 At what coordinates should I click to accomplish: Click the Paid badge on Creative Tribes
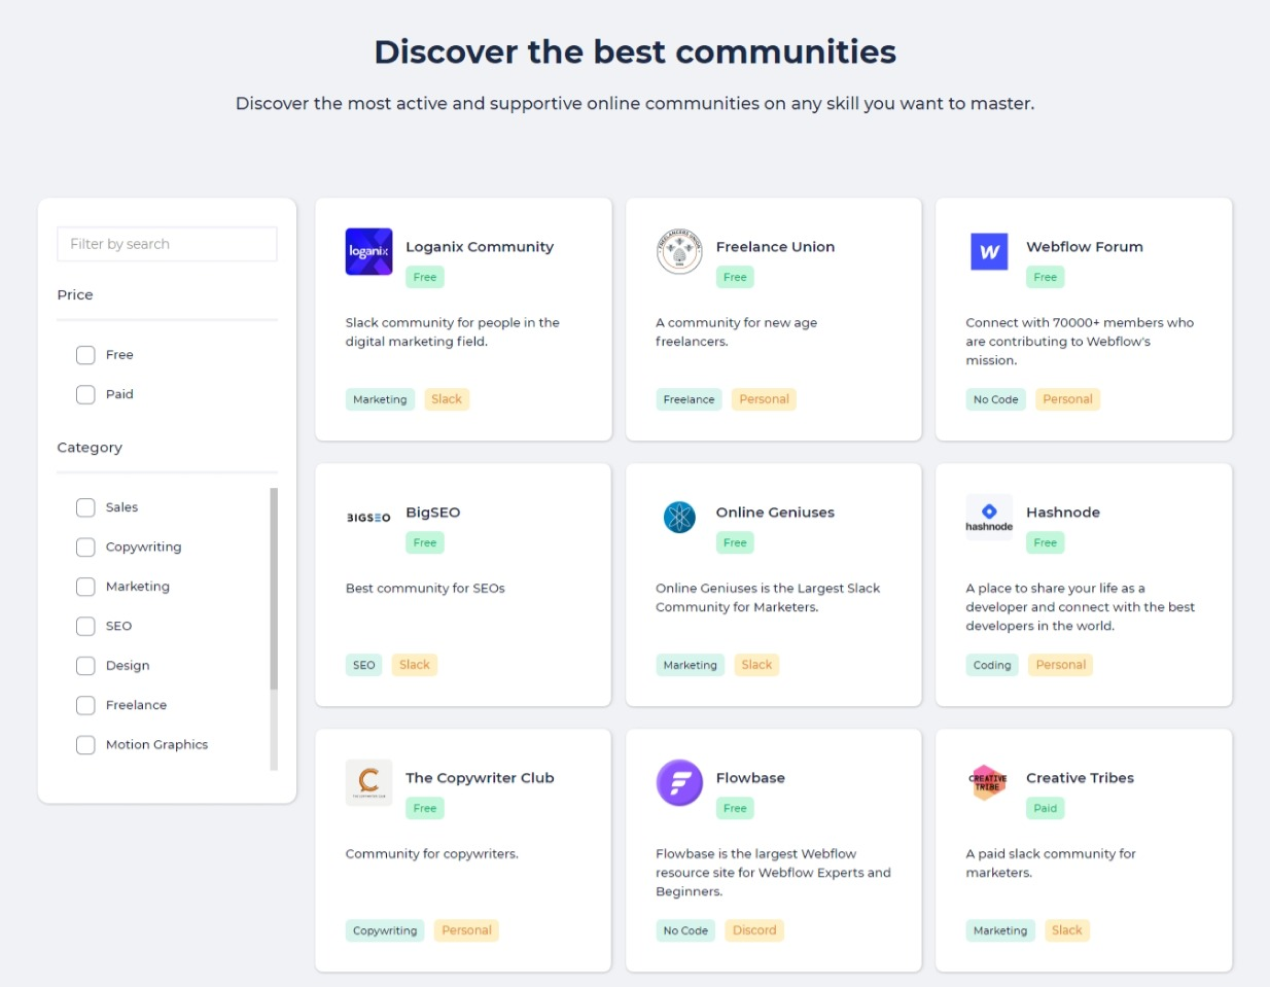(1045, 808)
